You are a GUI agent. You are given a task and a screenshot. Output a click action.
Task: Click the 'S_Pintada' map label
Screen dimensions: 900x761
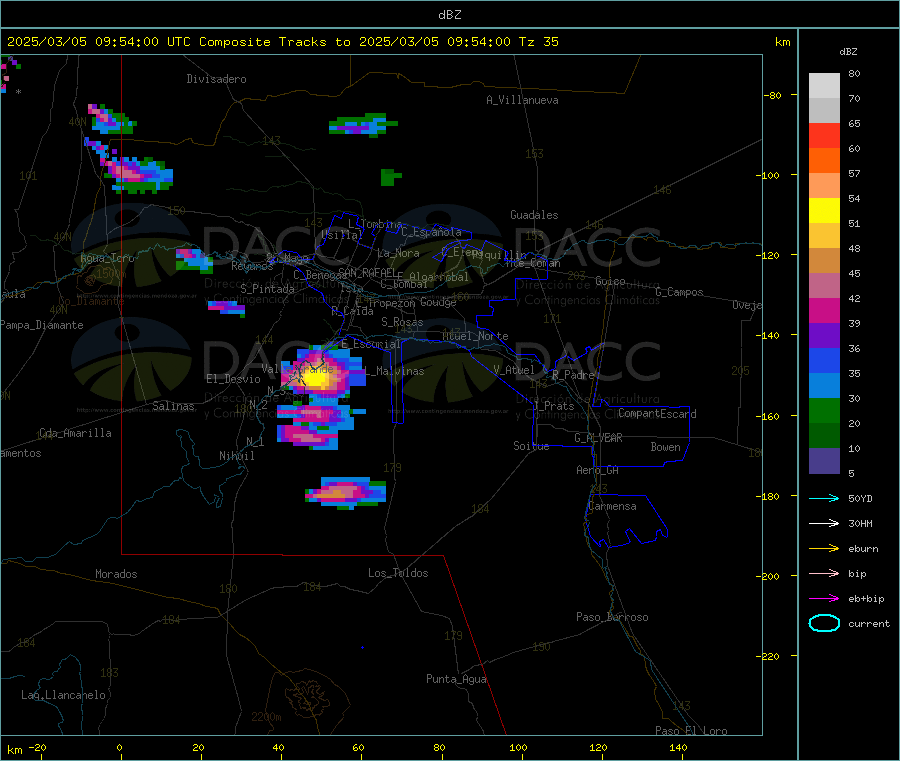click(267, 289)
